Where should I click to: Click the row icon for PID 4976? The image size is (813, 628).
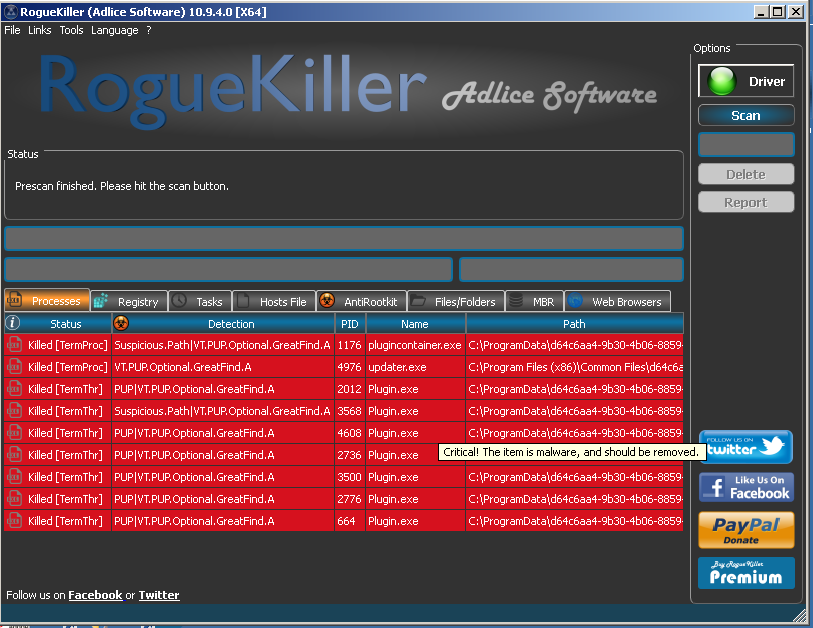(14, 367)
